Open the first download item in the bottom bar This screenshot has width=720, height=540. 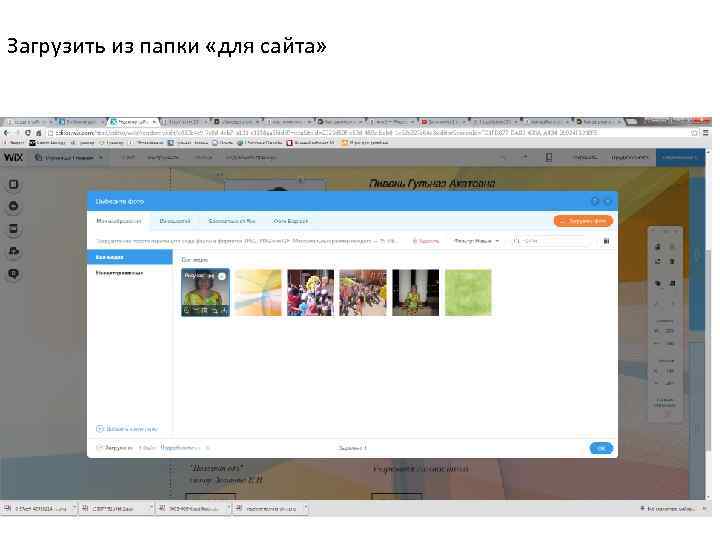tap(36, 509)
